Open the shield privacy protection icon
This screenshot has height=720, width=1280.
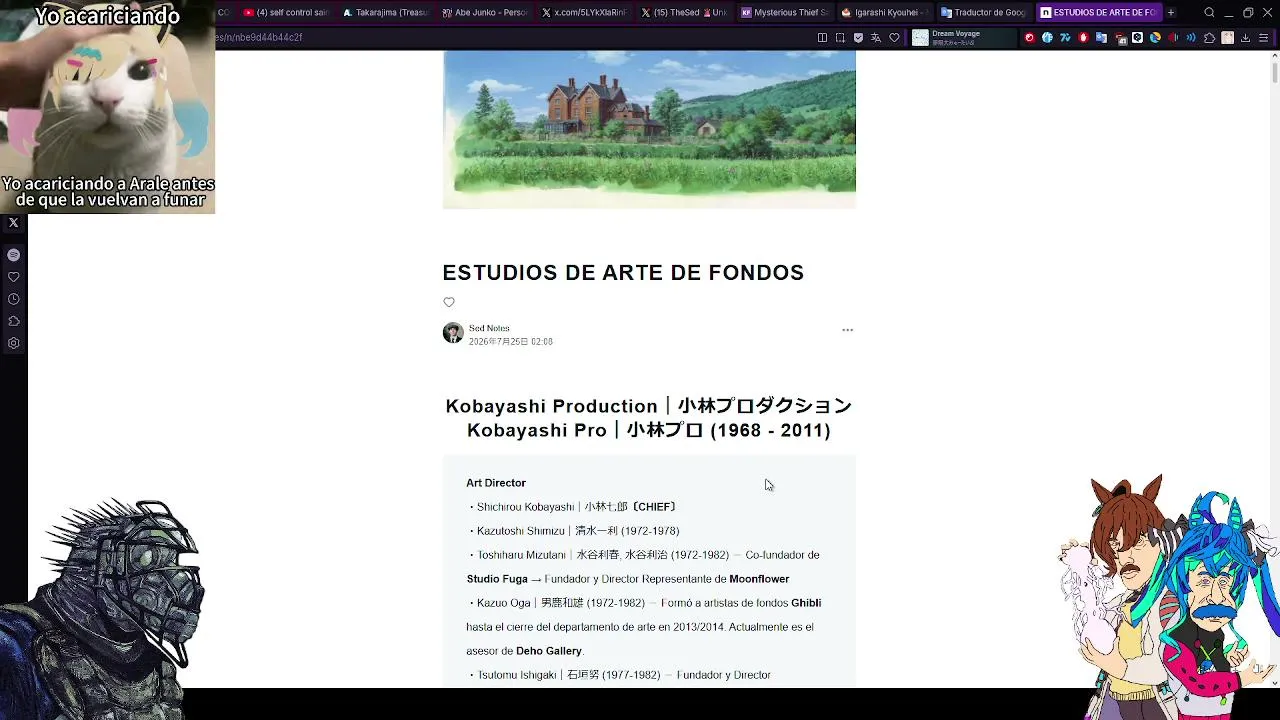pyautogui.click(x=858, y=38)
